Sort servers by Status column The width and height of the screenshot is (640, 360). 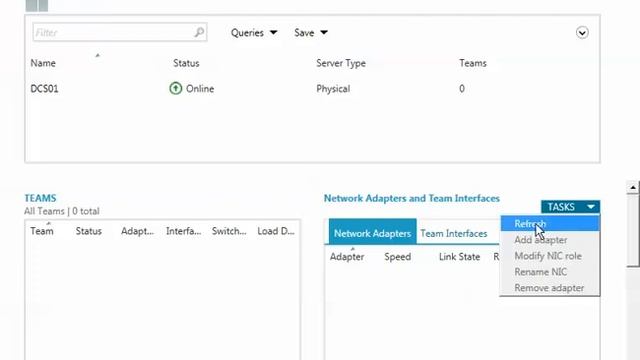click(x=186, y=63)
